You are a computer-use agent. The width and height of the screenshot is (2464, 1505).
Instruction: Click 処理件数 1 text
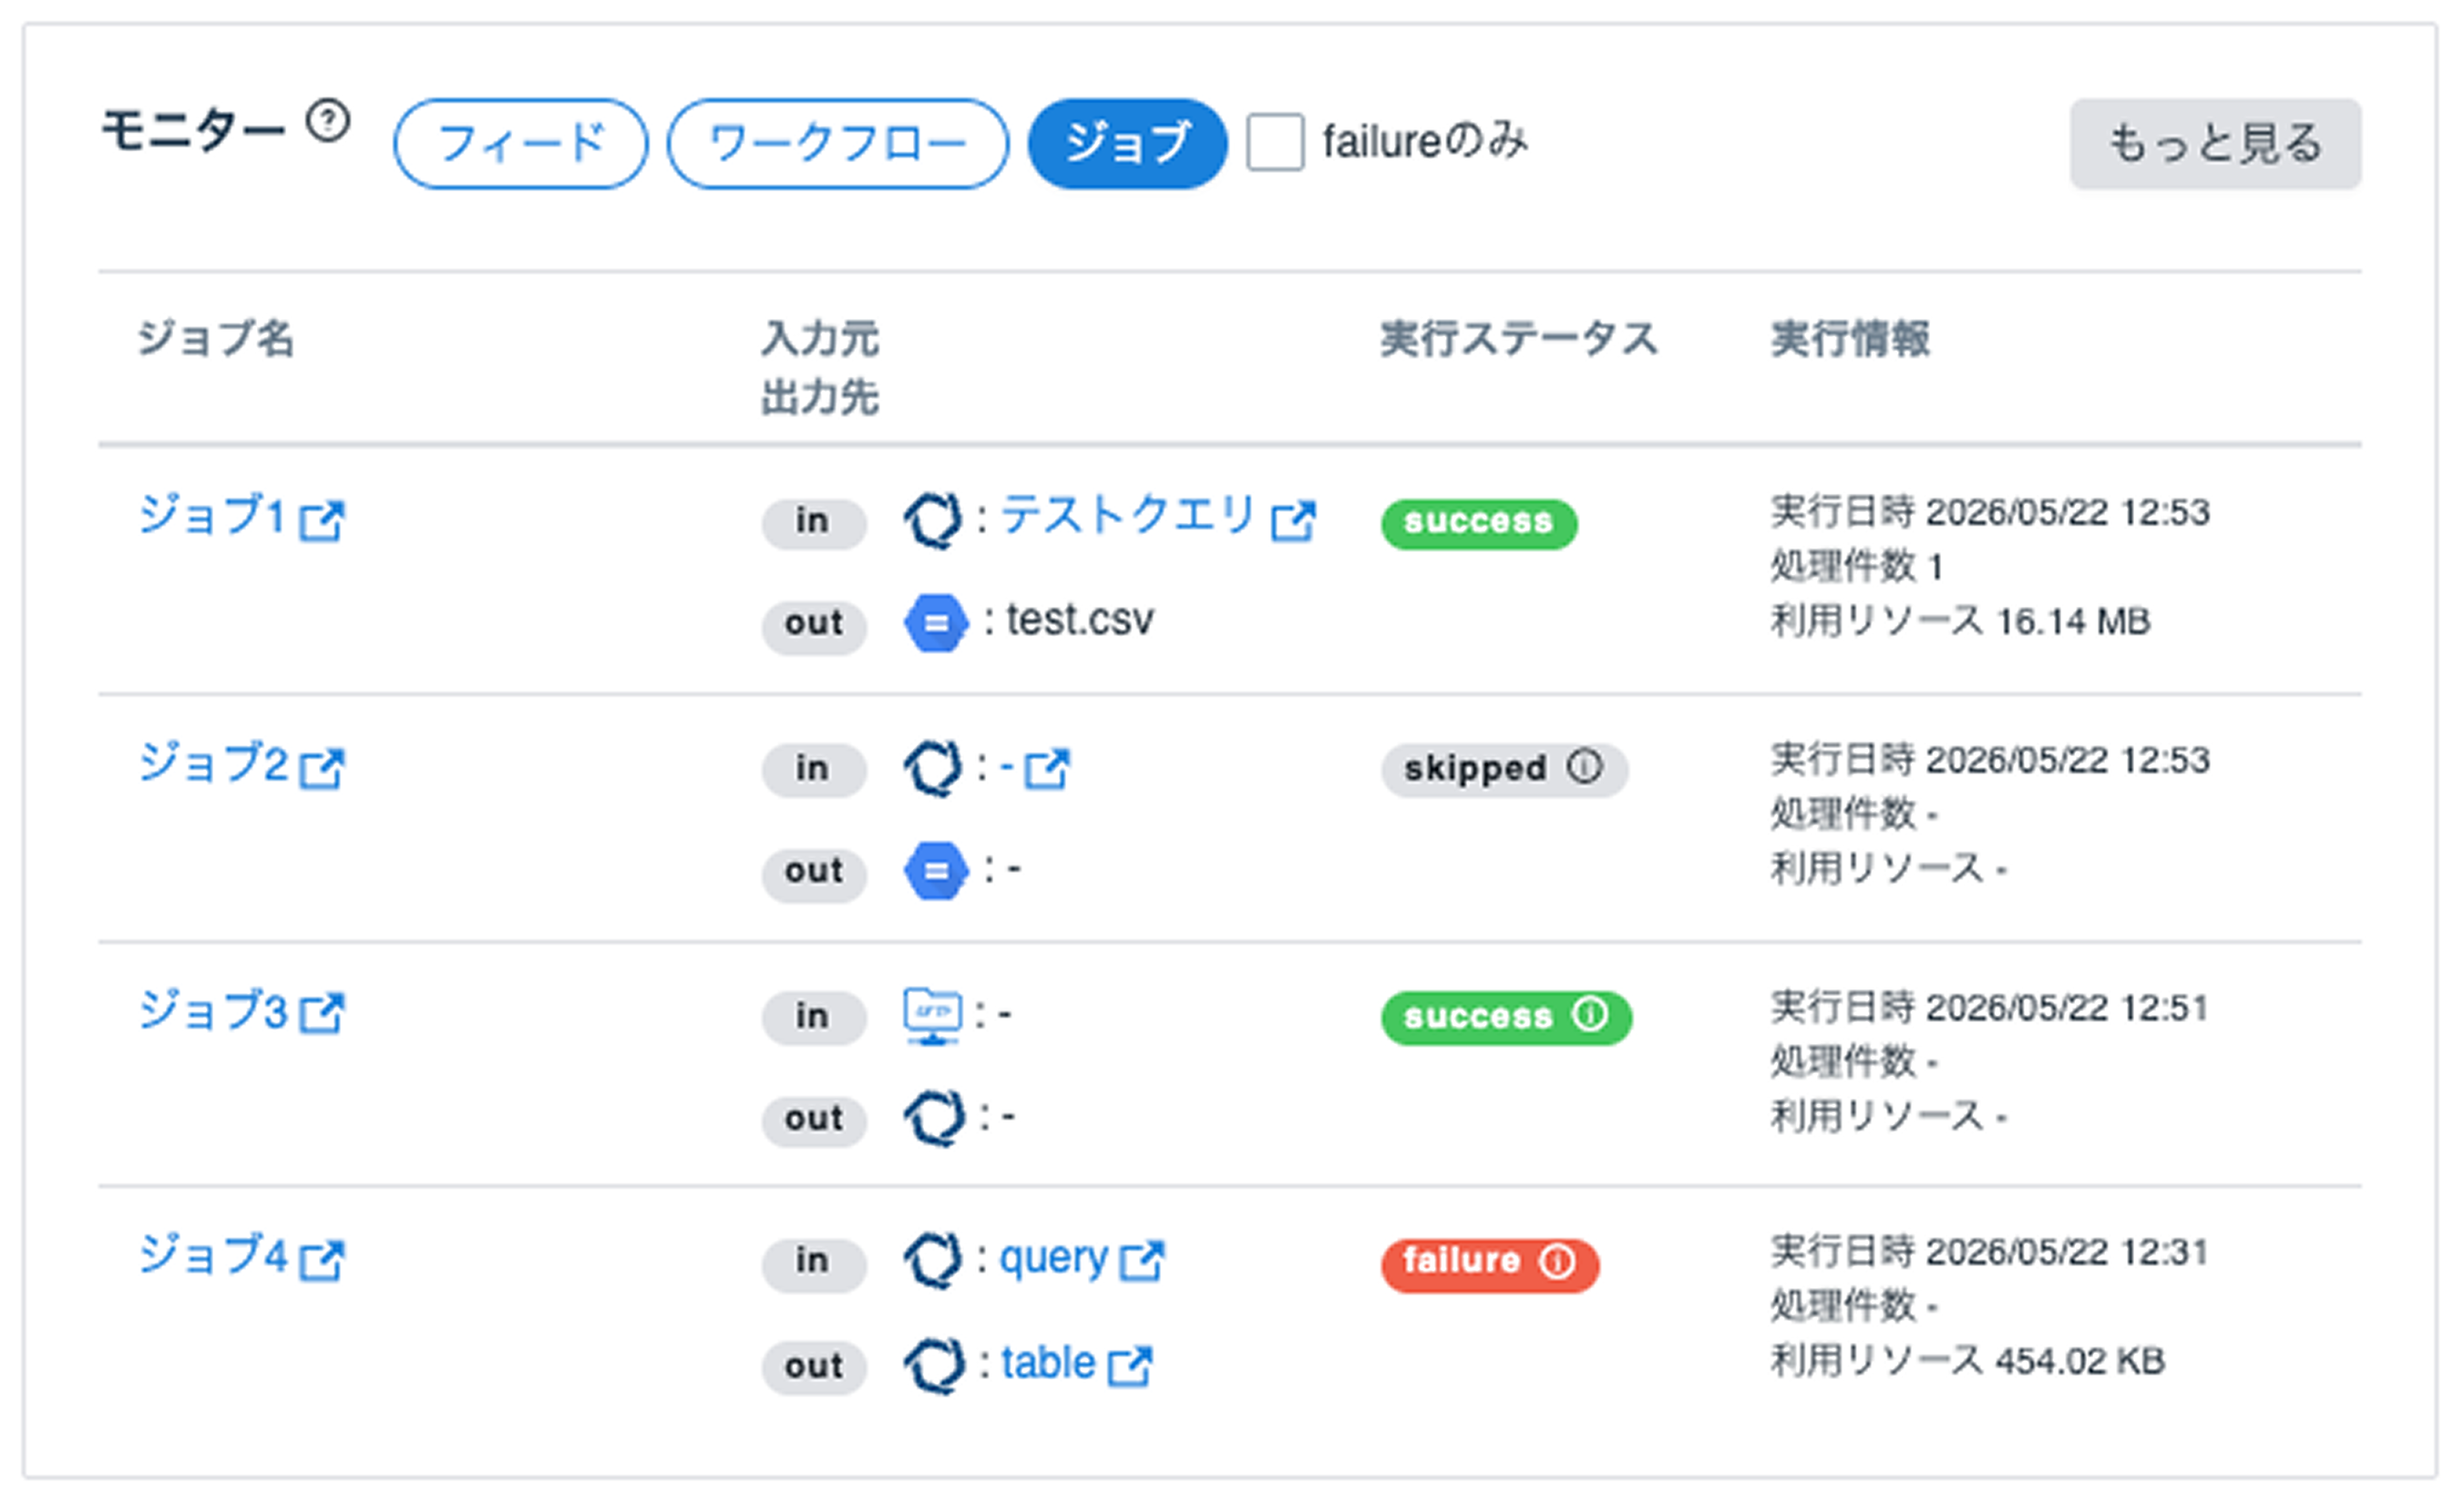click(x=1857, y=566)
